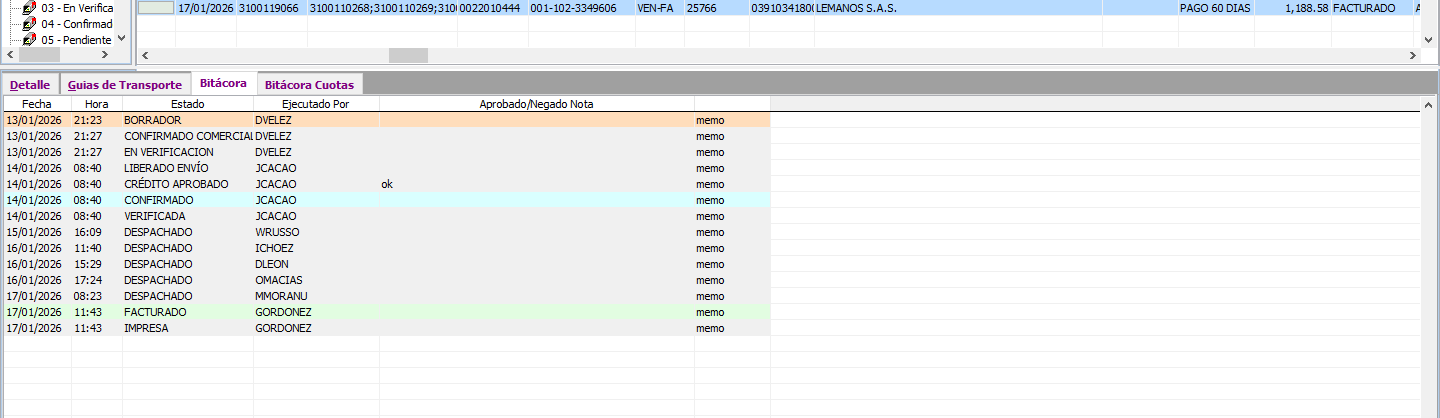Select the 03 - En Verifica tree node
Viewport: 1440px width, 418px height.
77,8
